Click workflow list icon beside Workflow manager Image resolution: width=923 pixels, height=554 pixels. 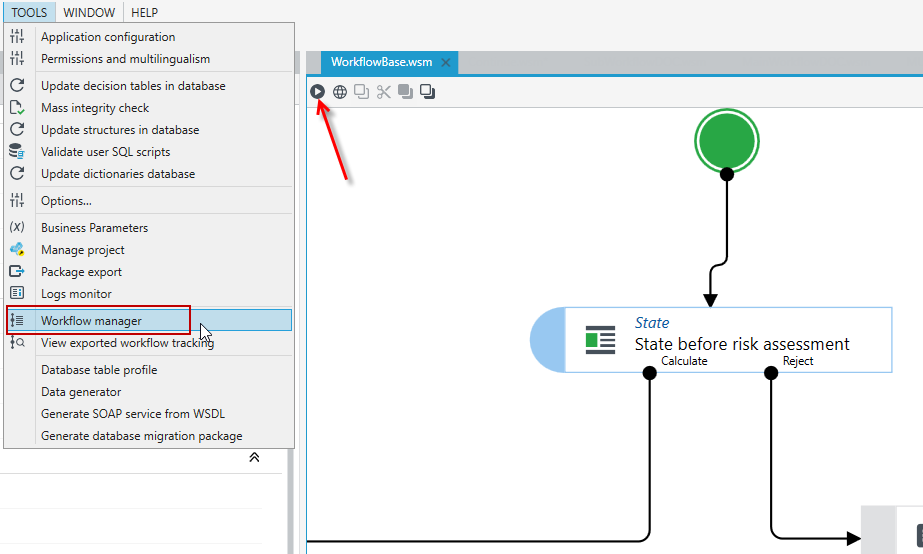pos(17,320)
